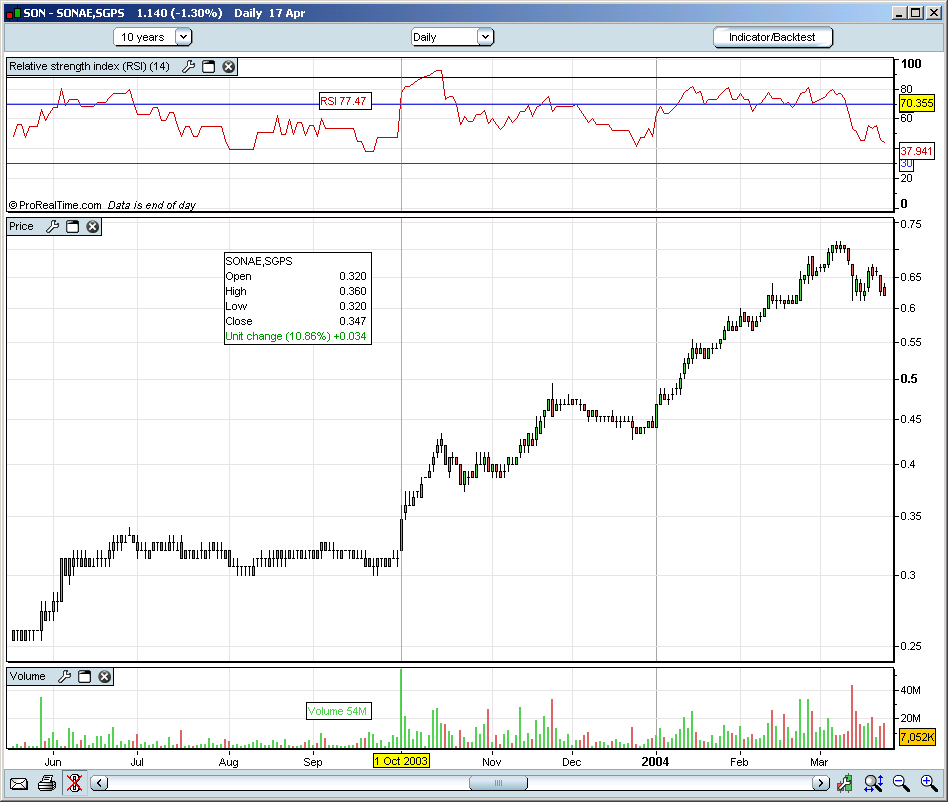948x802 pixels.
Task: Click the bold 0.5 price axis label
Action: pyautogui.click(x=909, y=379)
